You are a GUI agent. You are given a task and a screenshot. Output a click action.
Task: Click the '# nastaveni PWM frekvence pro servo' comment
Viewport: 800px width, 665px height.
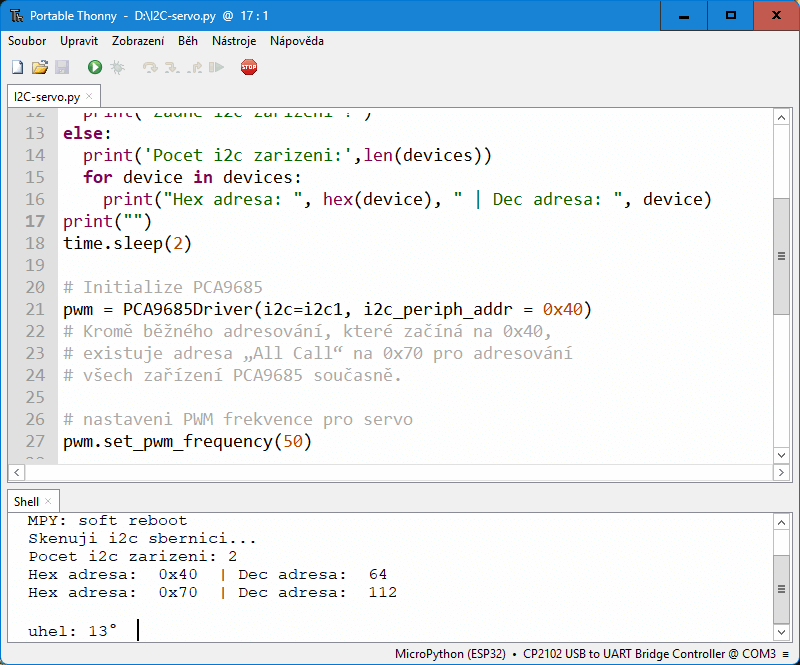click(238, 420)
